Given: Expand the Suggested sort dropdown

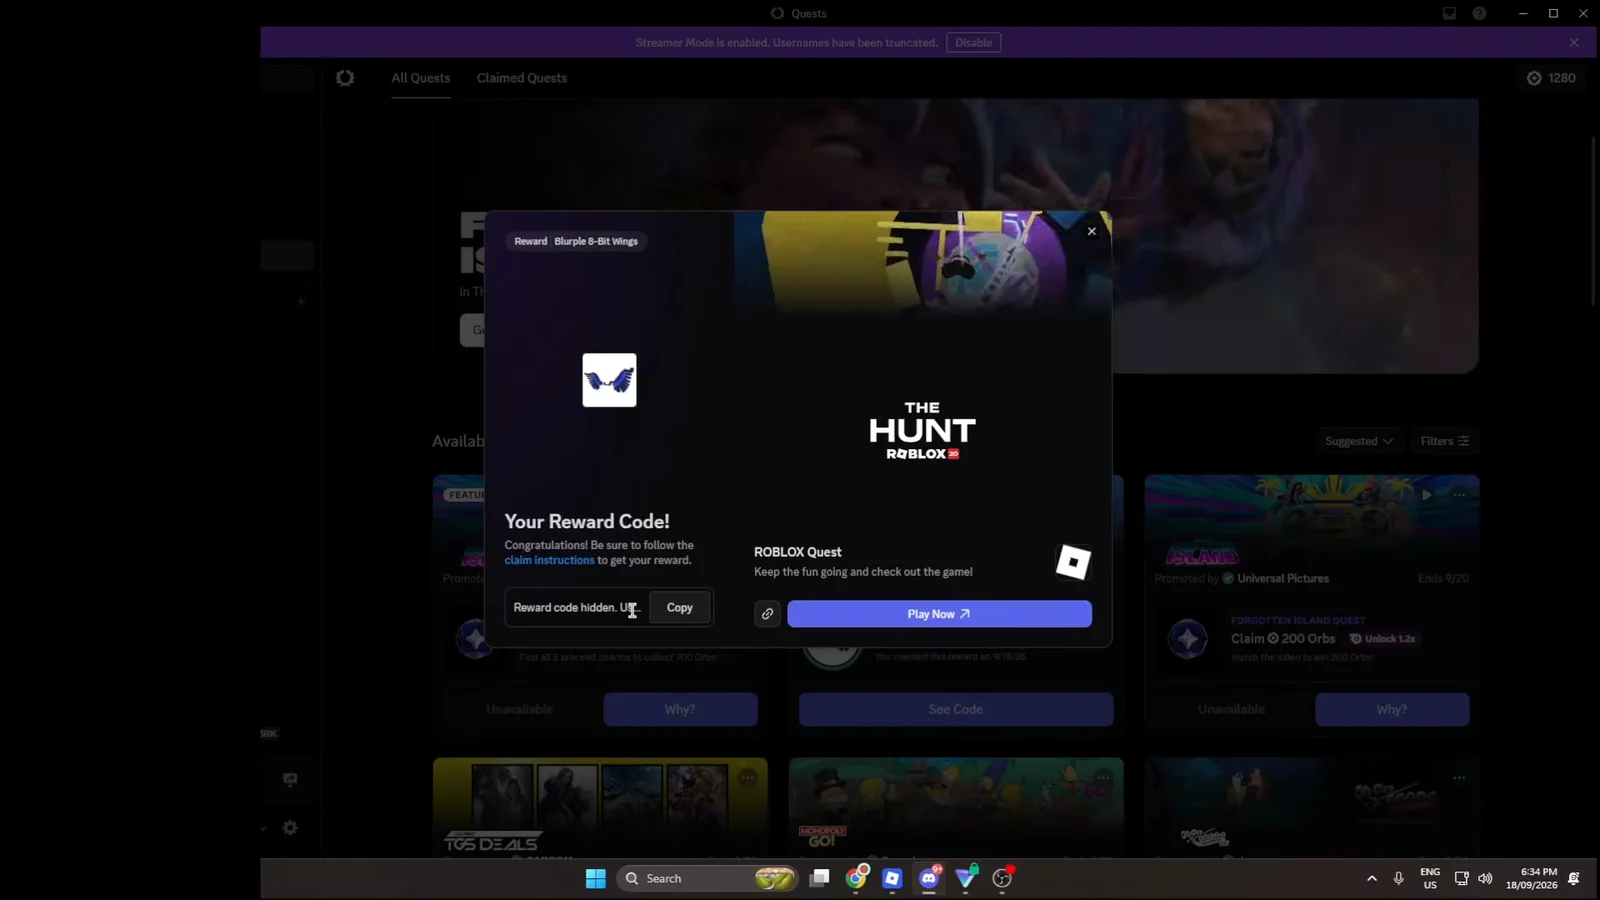Looking at the screenshot, I should coord(1358,441).
